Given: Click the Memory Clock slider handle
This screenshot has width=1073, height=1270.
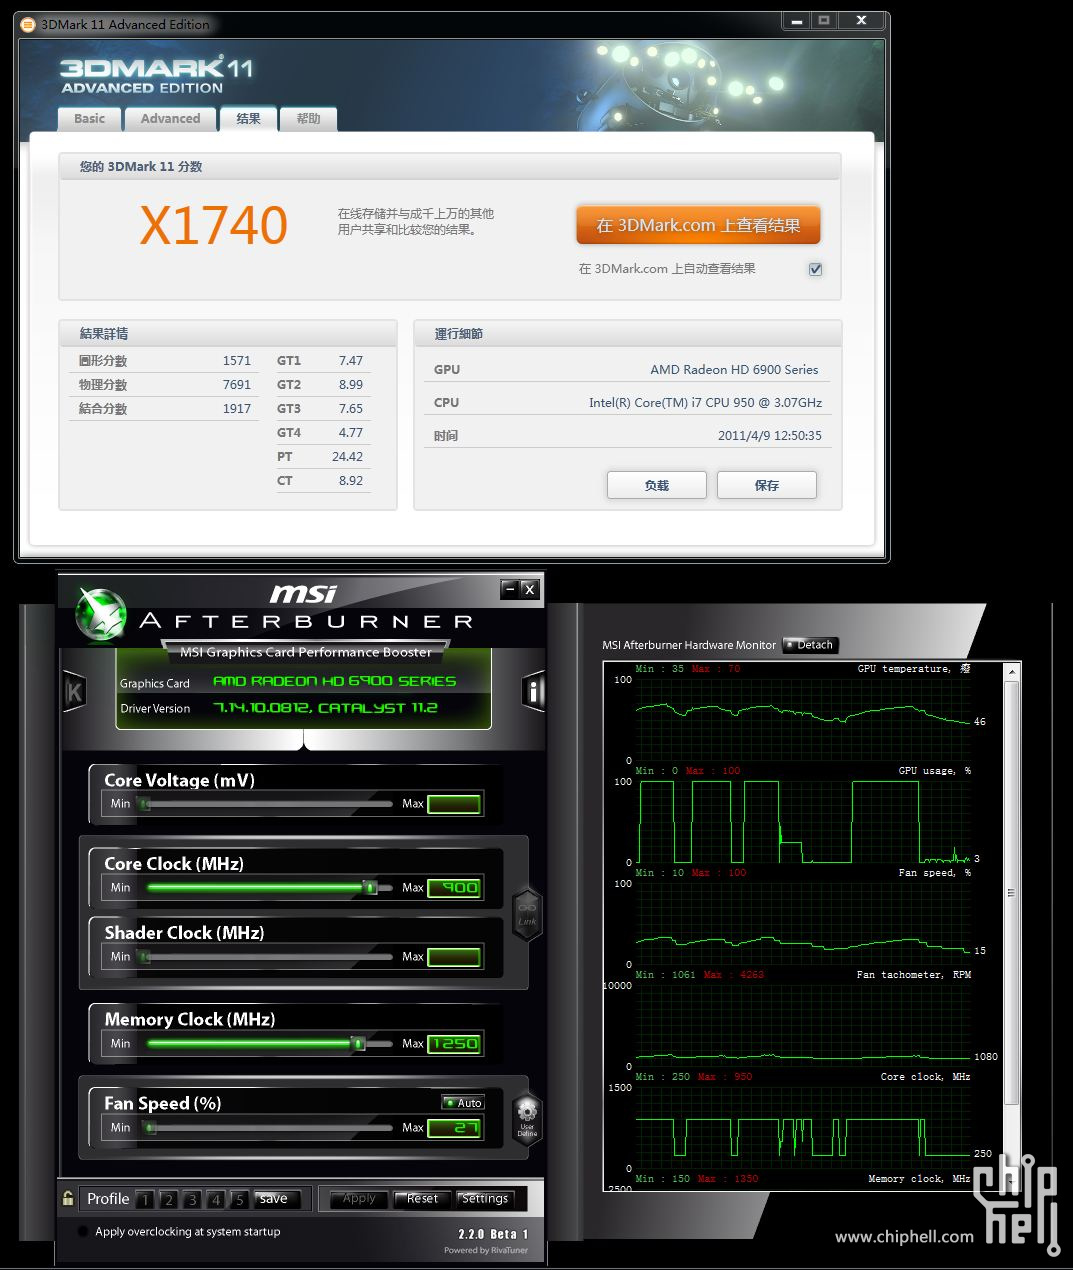Looking at the screenshot, I should click(x=357, y=1043).
